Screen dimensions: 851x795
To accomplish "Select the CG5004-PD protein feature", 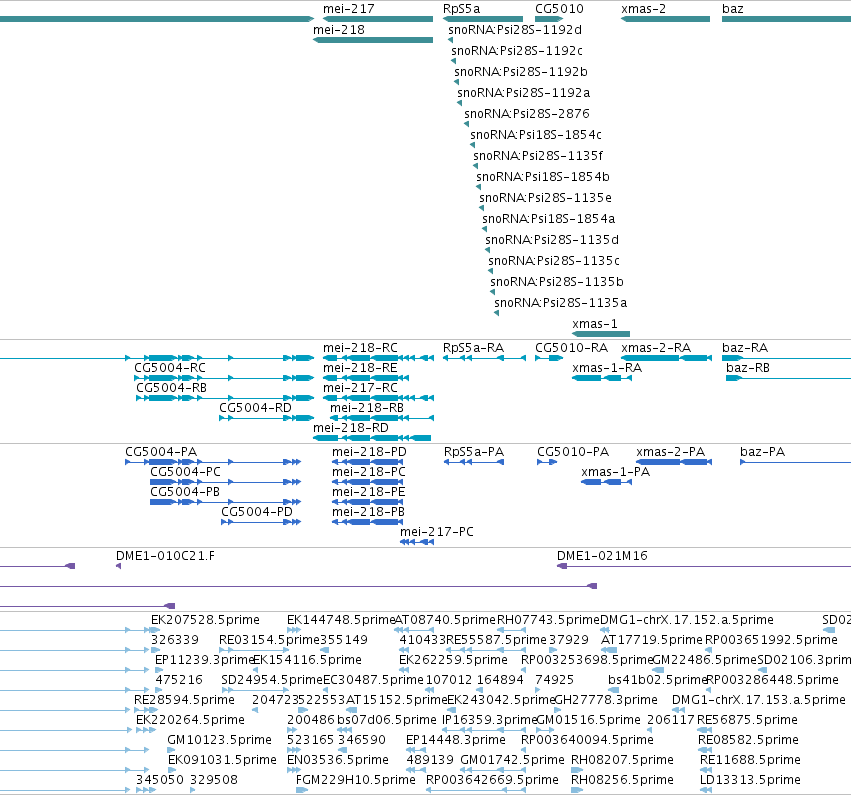I will tap(261, 522).
